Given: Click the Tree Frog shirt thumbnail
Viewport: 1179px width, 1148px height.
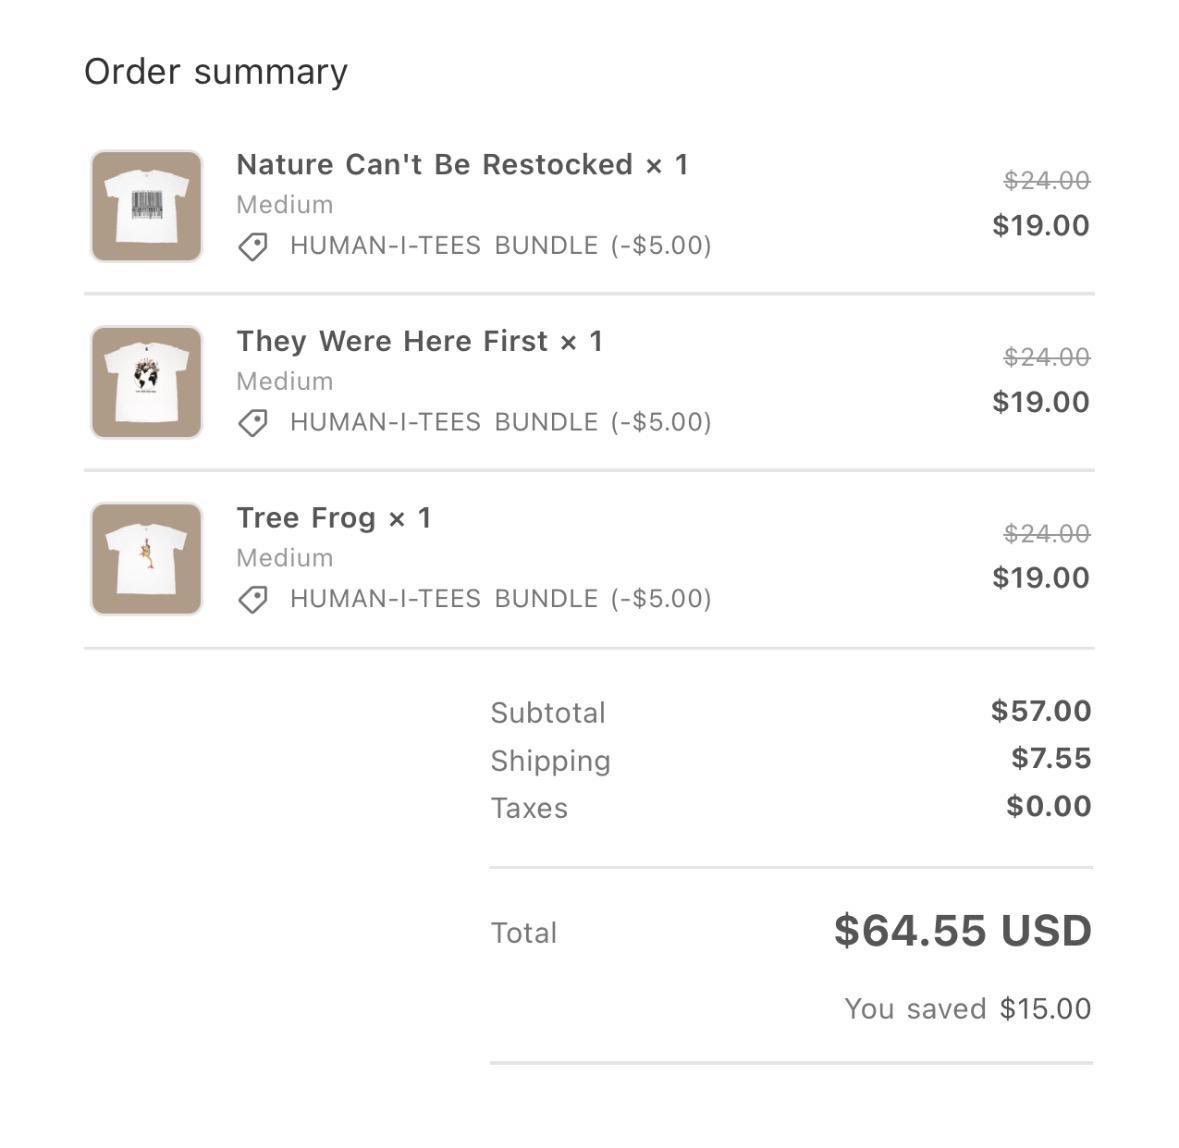Looking at the screenshot, I should click(147, 559).
